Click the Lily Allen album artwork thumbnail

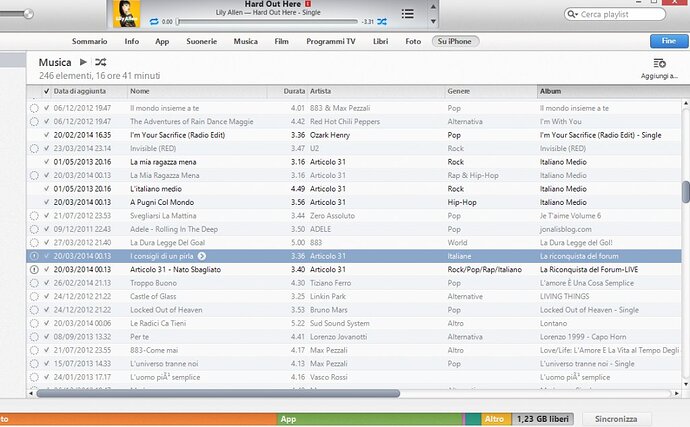[x=127, y=14]
